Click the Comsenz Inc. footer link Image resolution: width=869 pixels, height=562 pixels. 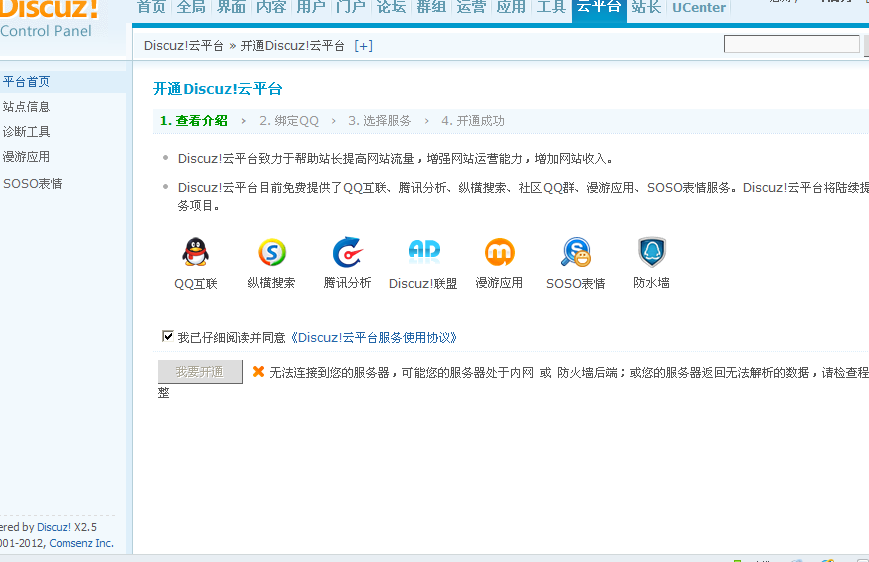81,543
